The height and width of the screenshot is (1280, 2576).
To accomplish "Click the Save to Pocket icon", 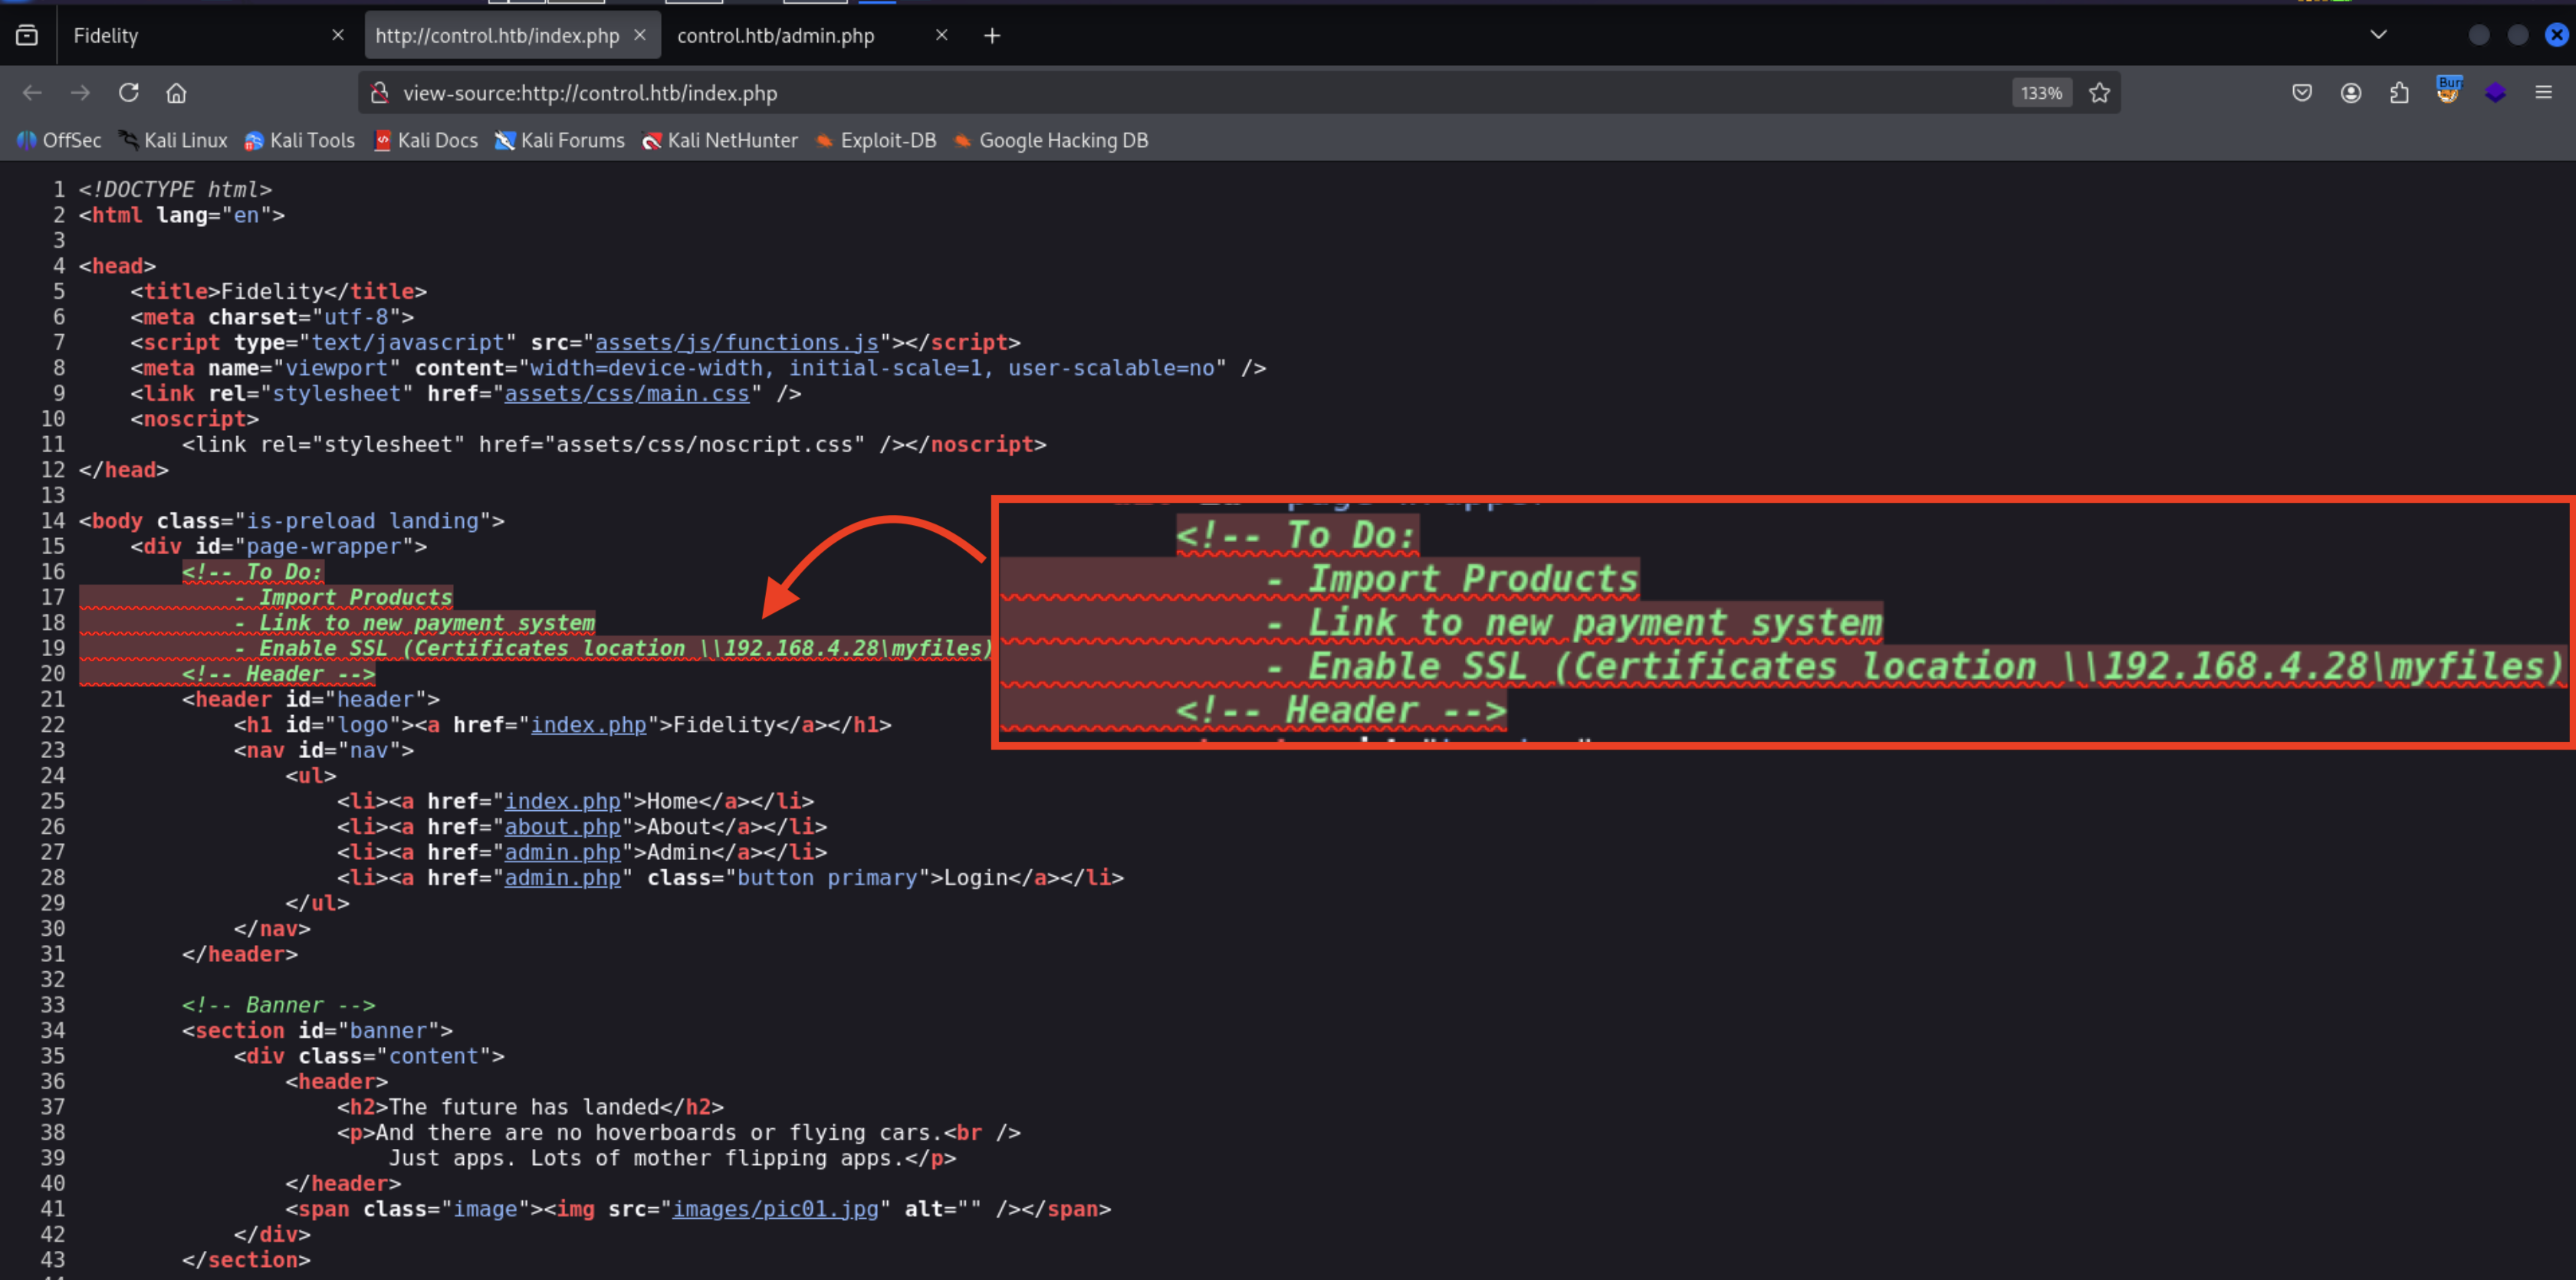I will pyautogui.click(x=2302, y=93).
